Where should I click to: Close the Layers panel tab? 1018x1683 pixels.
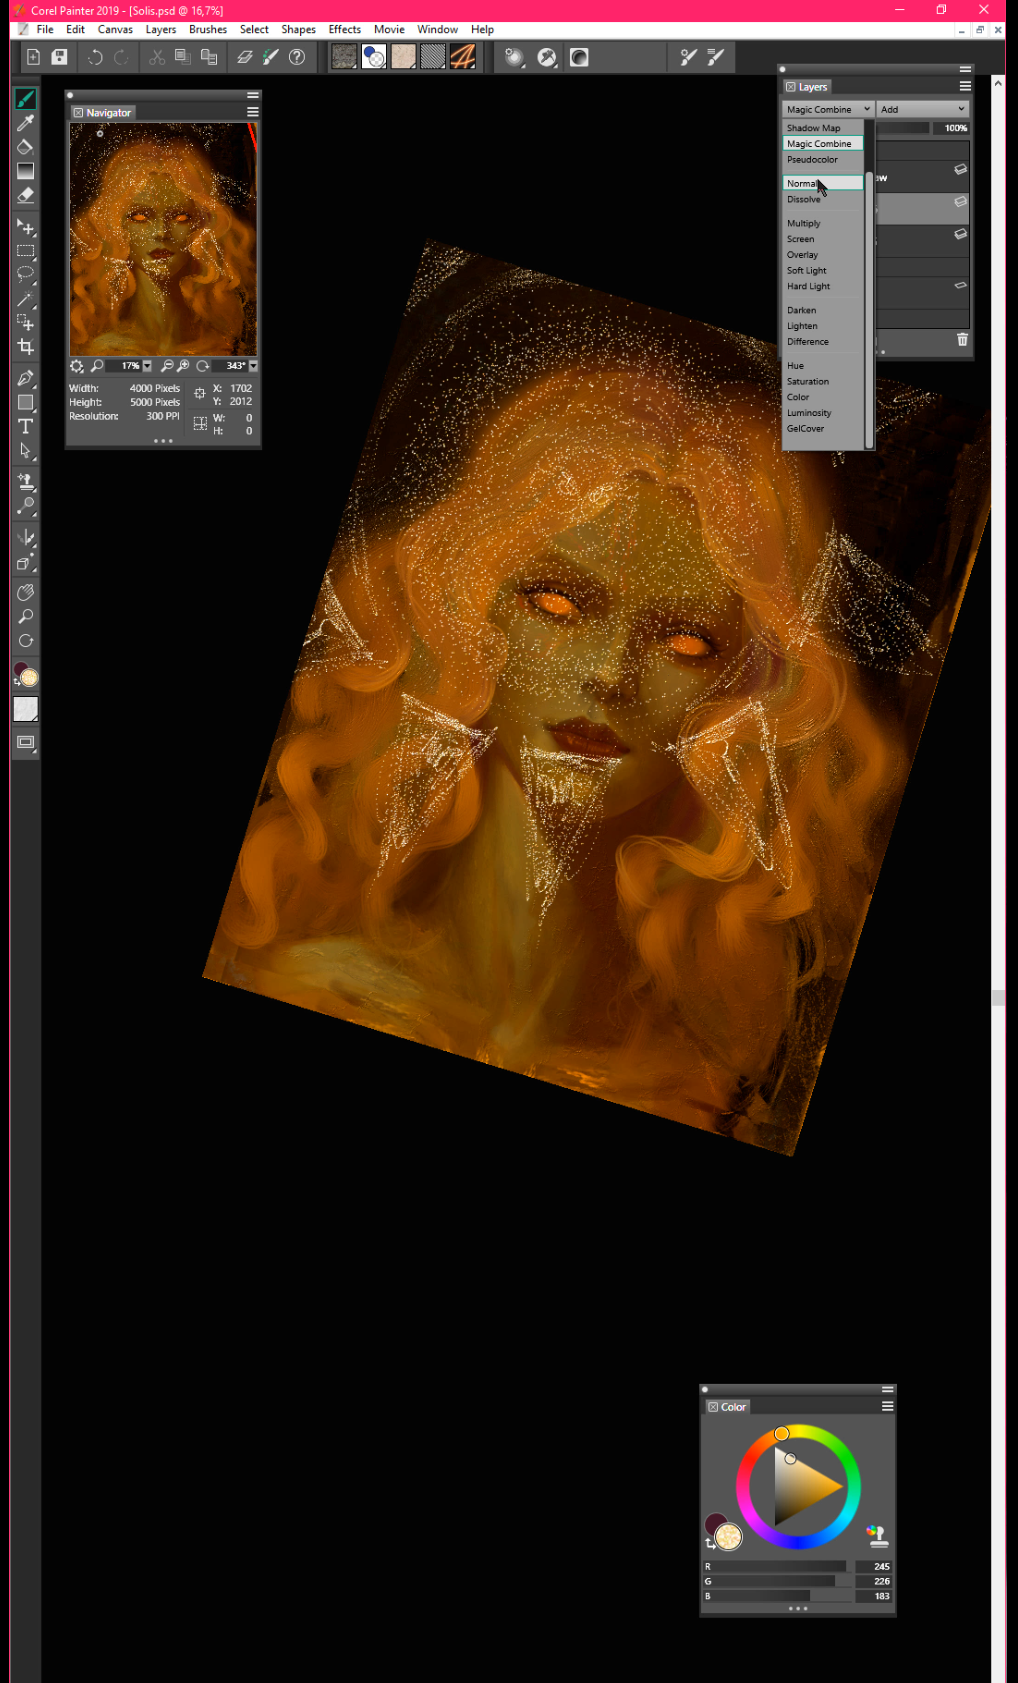point(790,87)
